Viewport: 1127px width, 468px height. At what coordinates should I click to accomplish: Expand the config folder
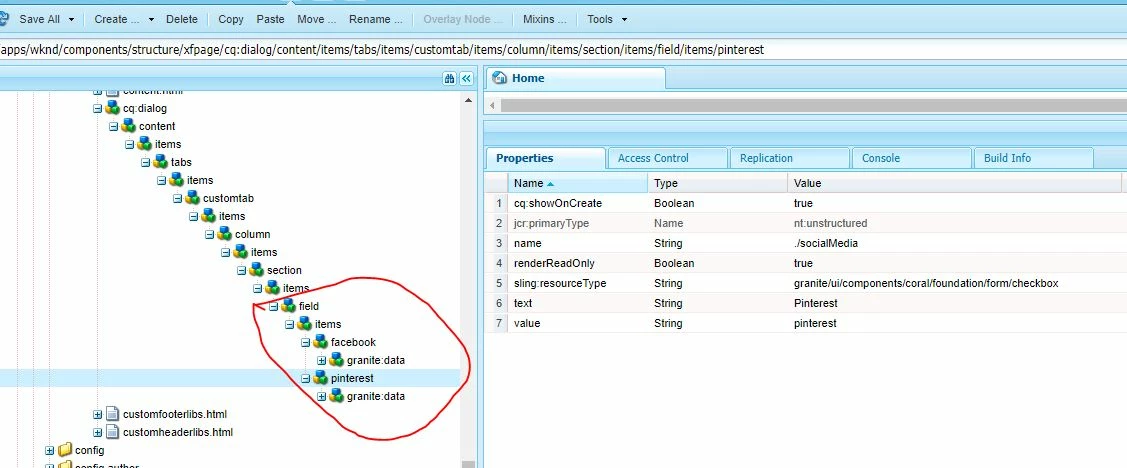pos(50,451)
